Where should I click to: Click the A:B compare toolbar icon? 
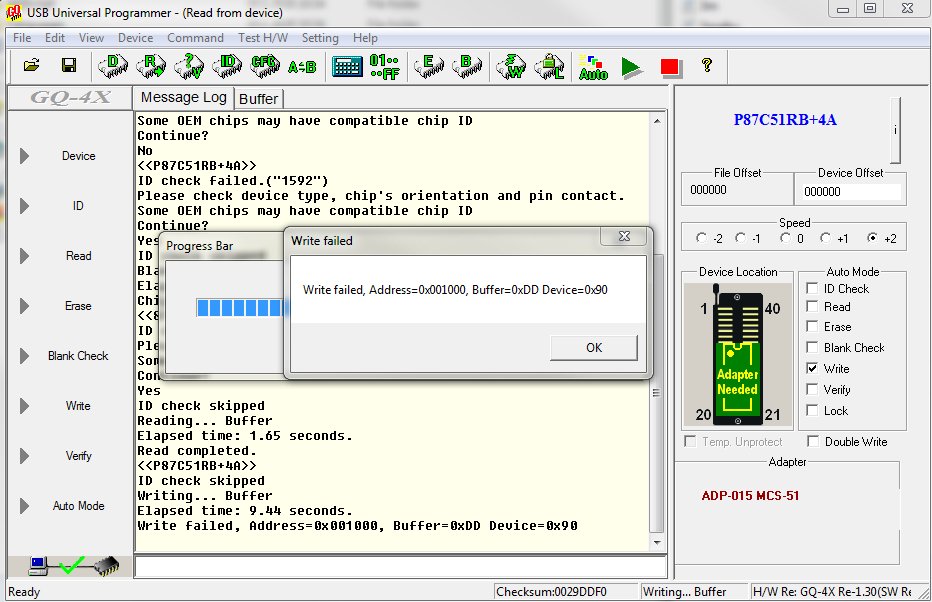[301, 67]
